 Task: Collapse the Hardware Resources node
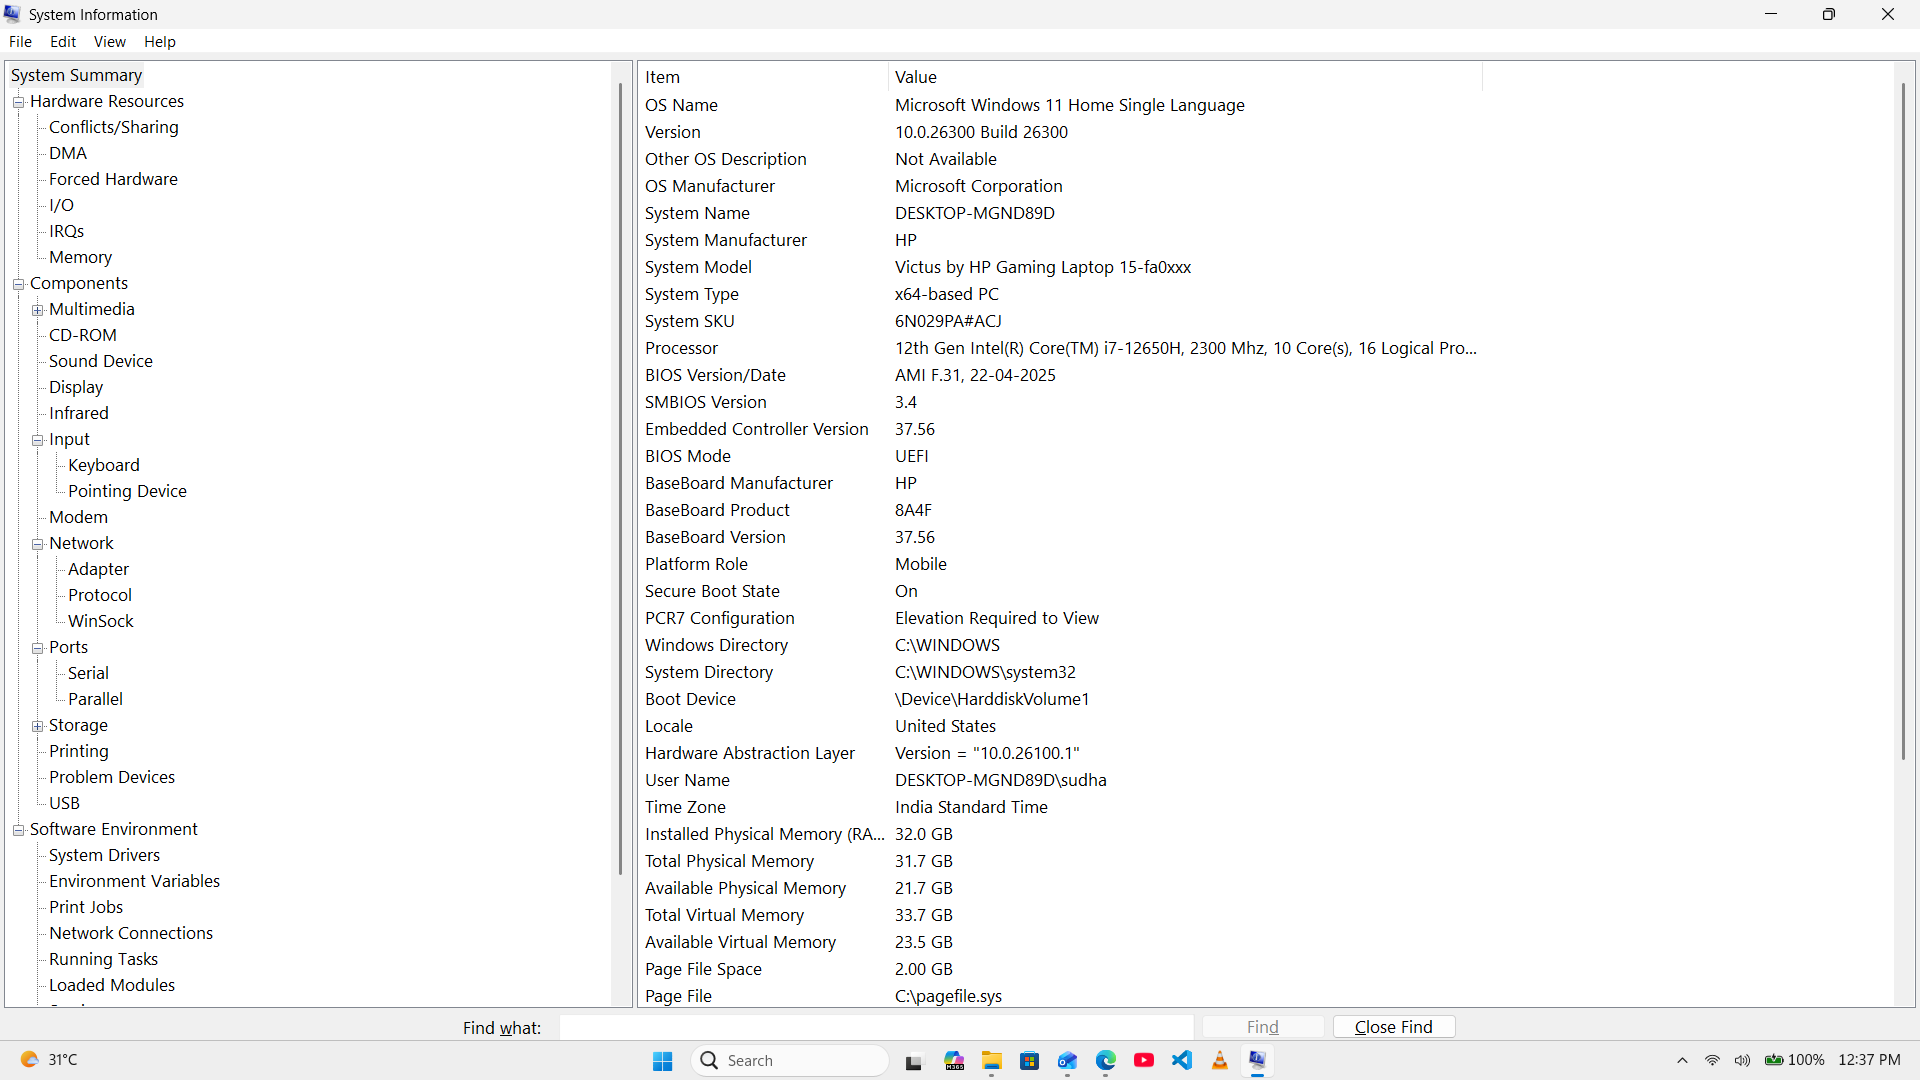click(x=18, y=102)
